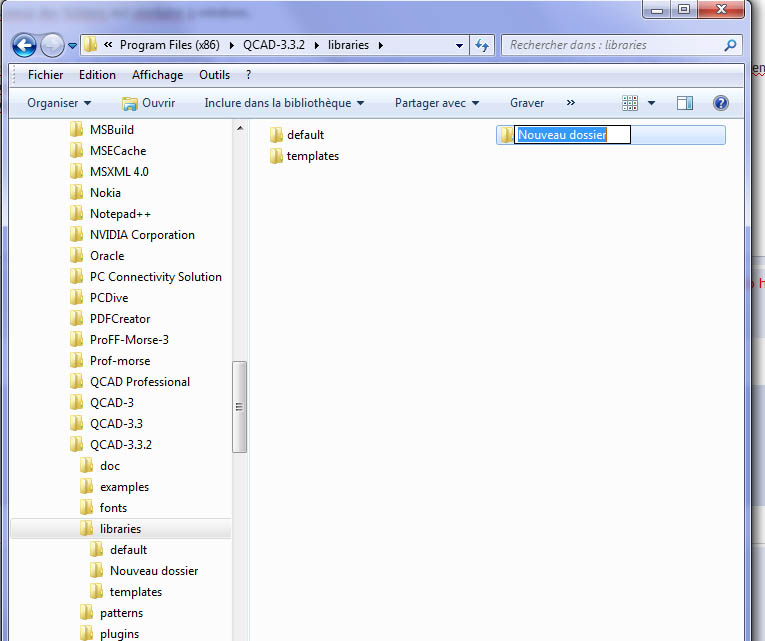Expand the Organiser dropdown menu
765x641 pixels.
(59, 103)
